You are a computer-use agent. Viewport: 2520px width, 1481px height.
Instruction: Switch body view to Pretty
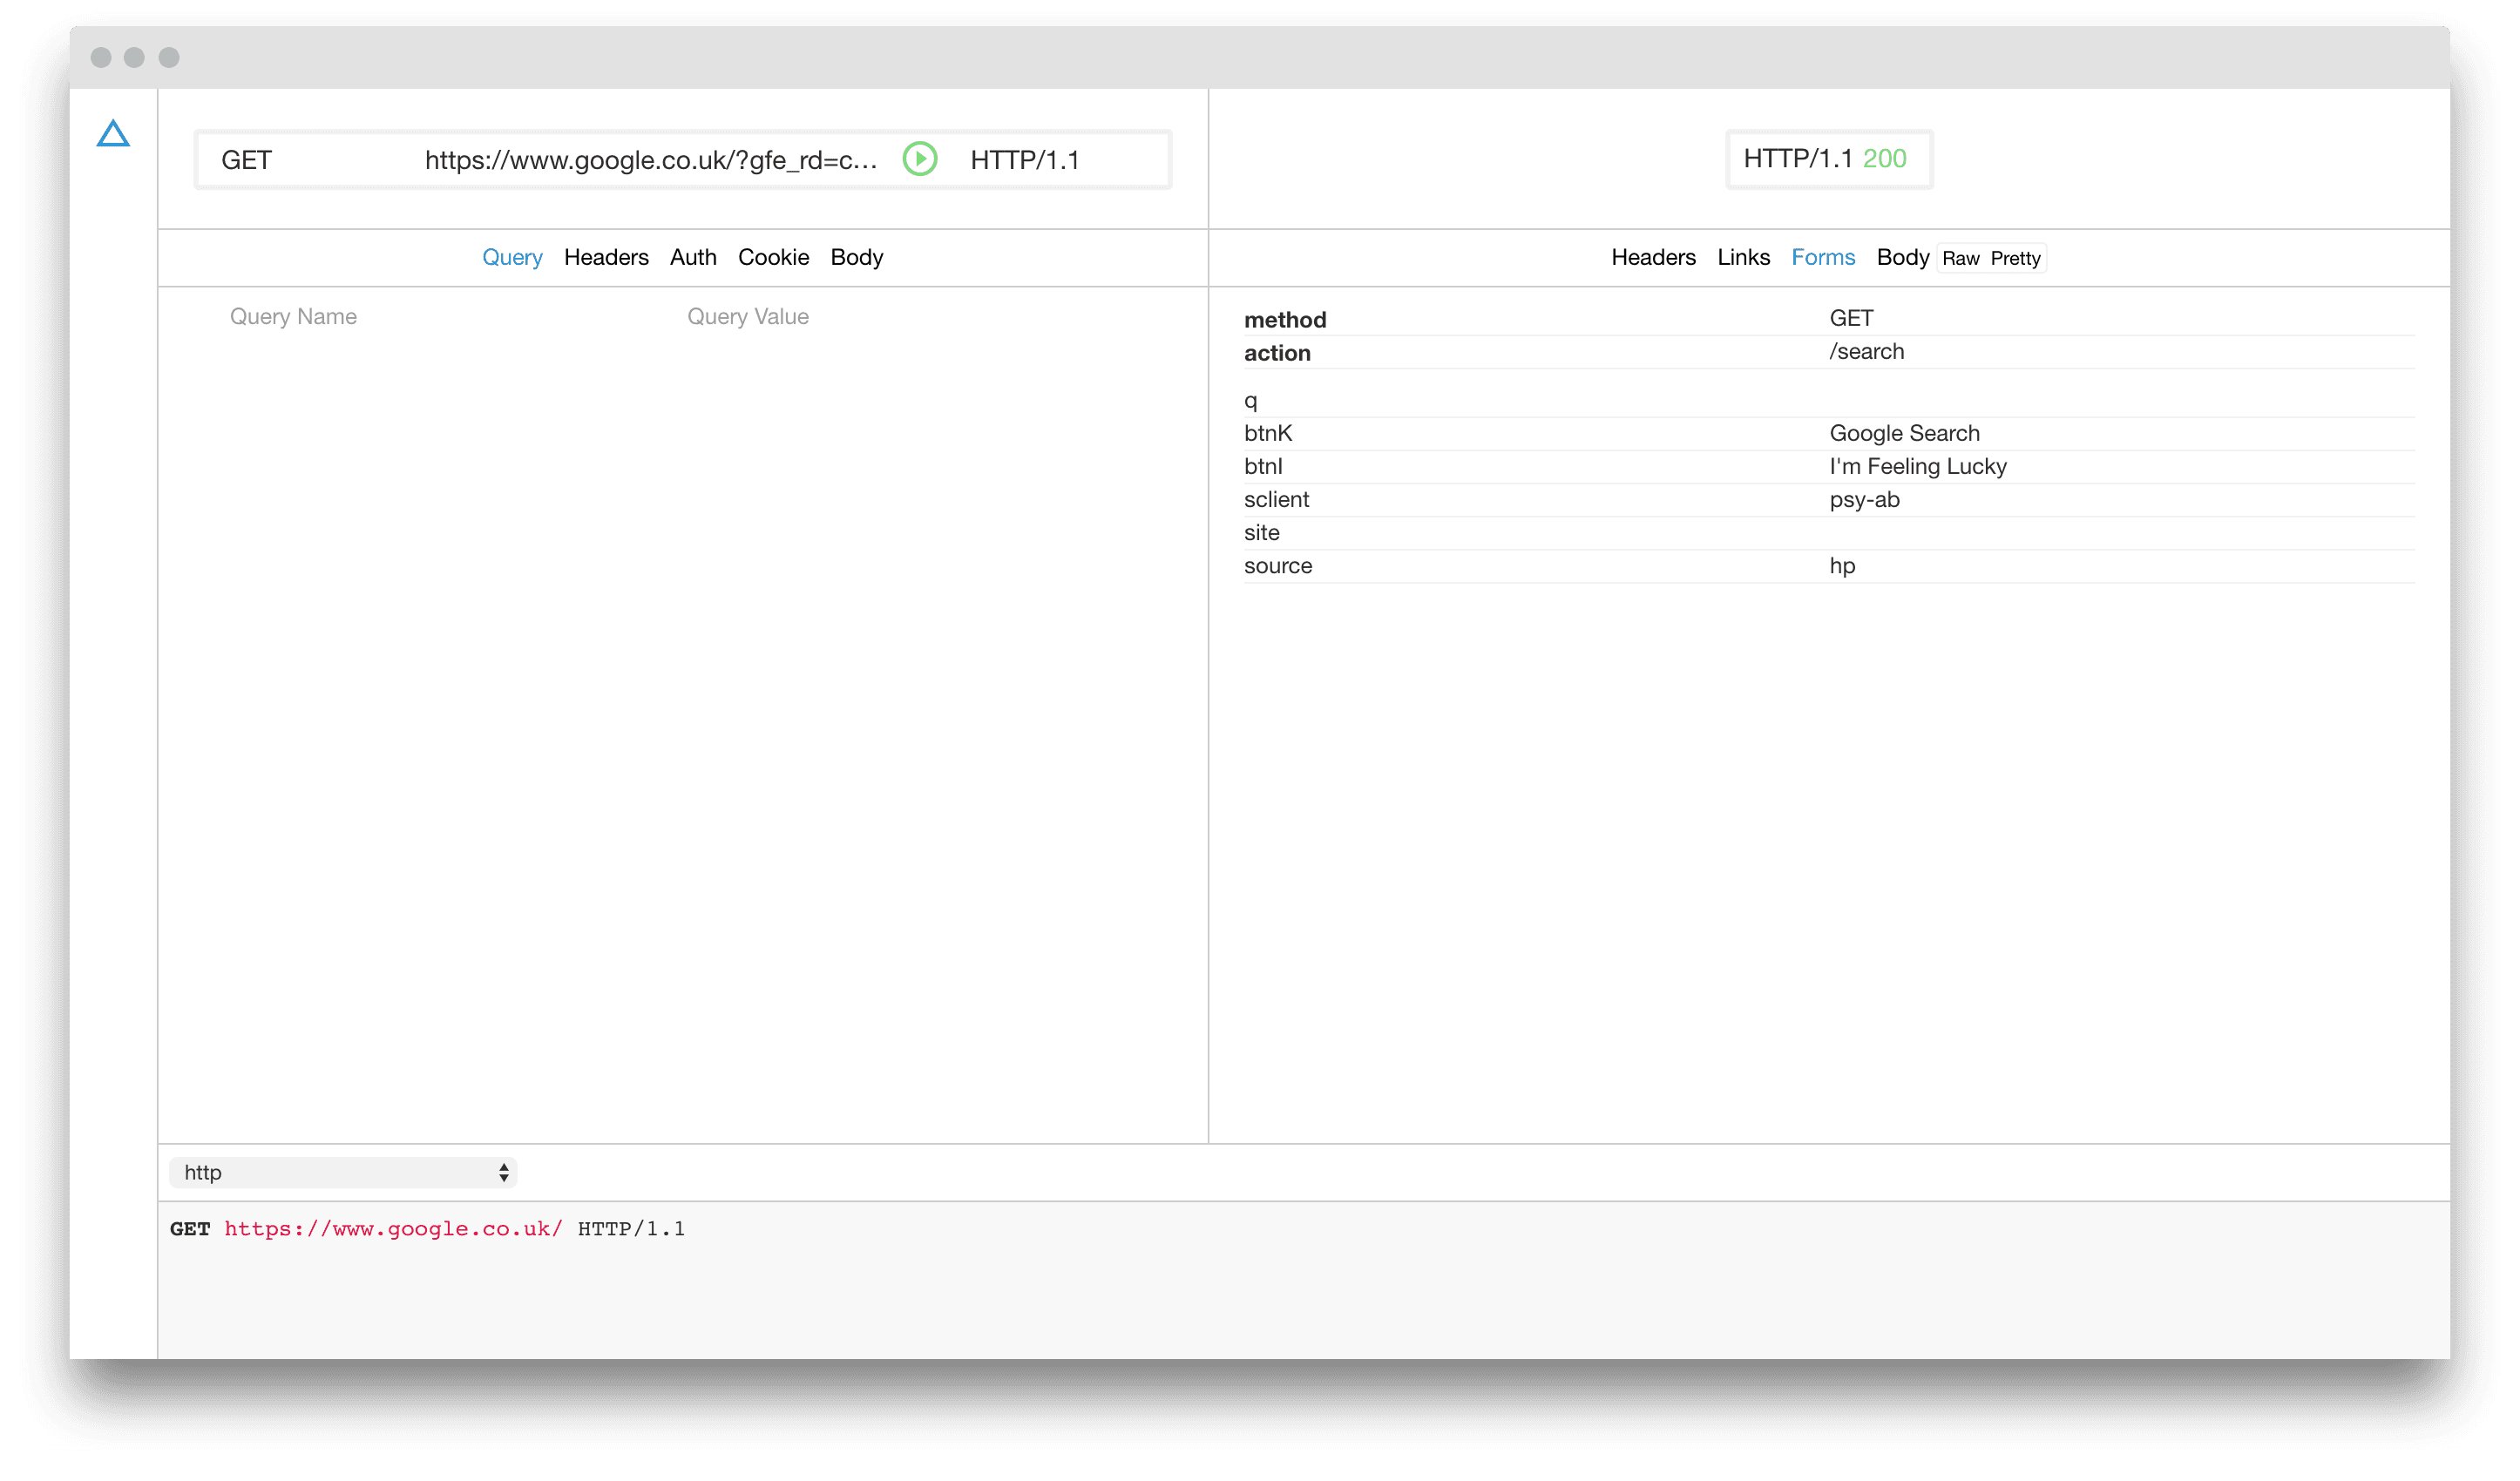coord(2015,258)
